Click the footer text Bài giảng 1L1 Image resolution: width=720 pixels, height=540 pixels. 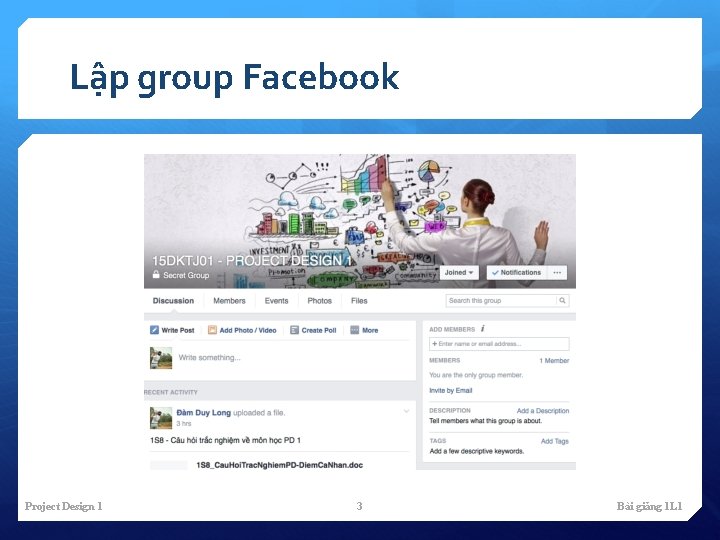649,506
